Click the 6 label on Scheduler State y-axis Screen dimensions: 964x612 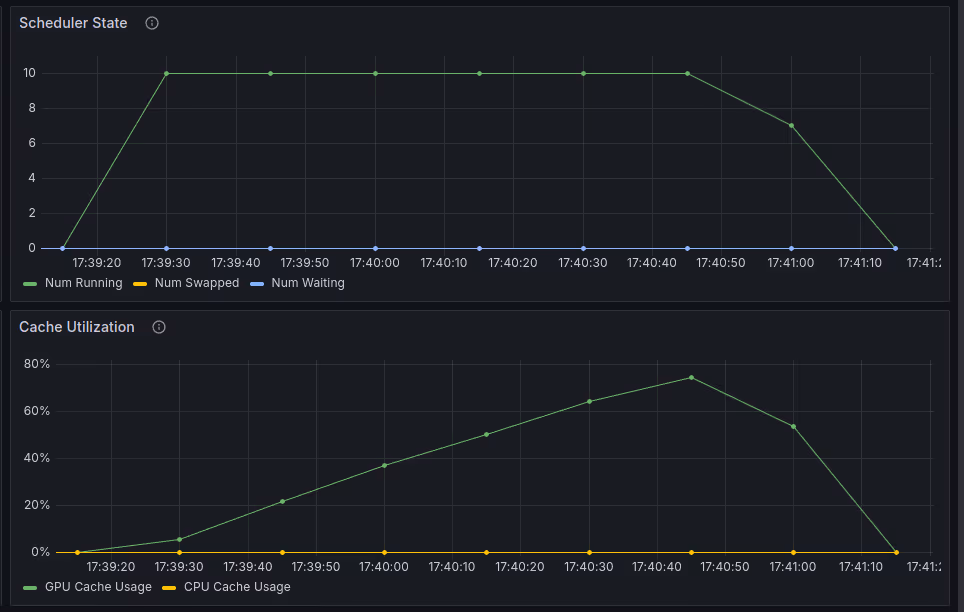pos(32,143)
